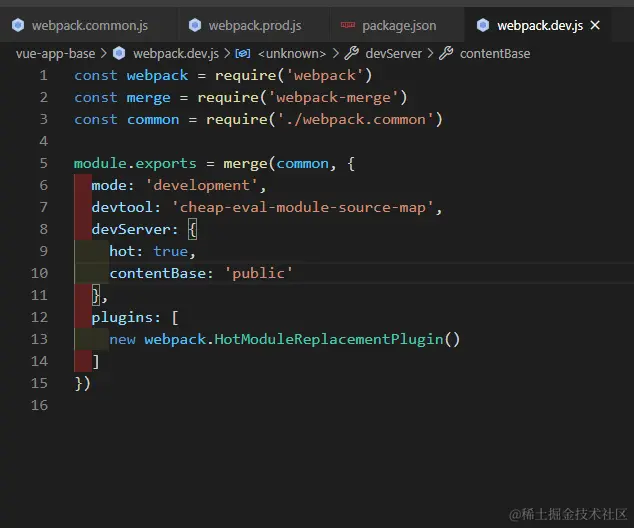Screen dimensions: 634x528
Task: Click line number 16 in gutter
Action: 40,405
